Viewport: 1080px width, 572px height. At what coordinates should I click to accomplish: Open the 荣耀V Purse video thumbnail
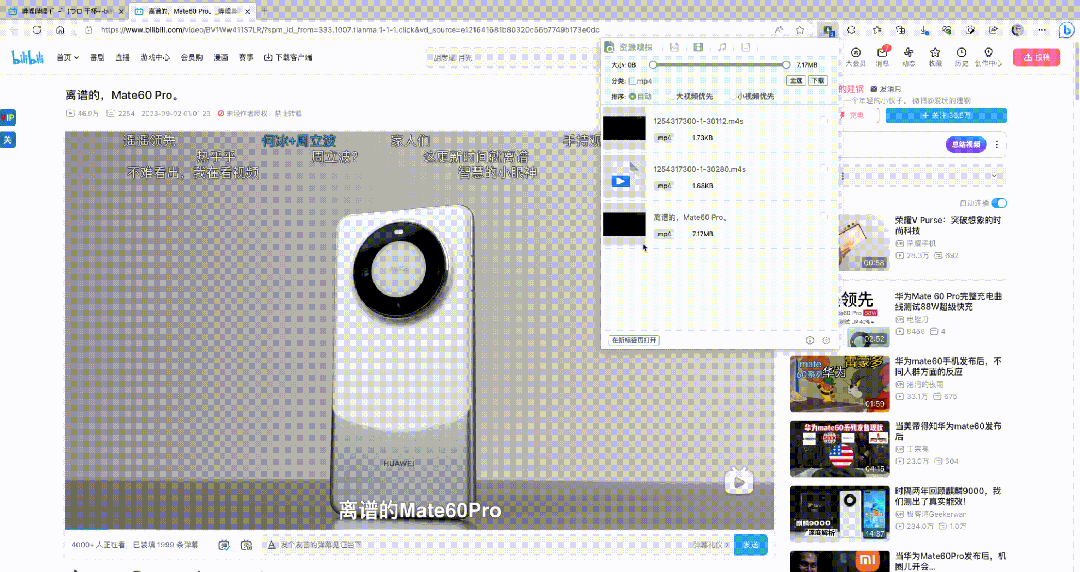coord(864,242)
